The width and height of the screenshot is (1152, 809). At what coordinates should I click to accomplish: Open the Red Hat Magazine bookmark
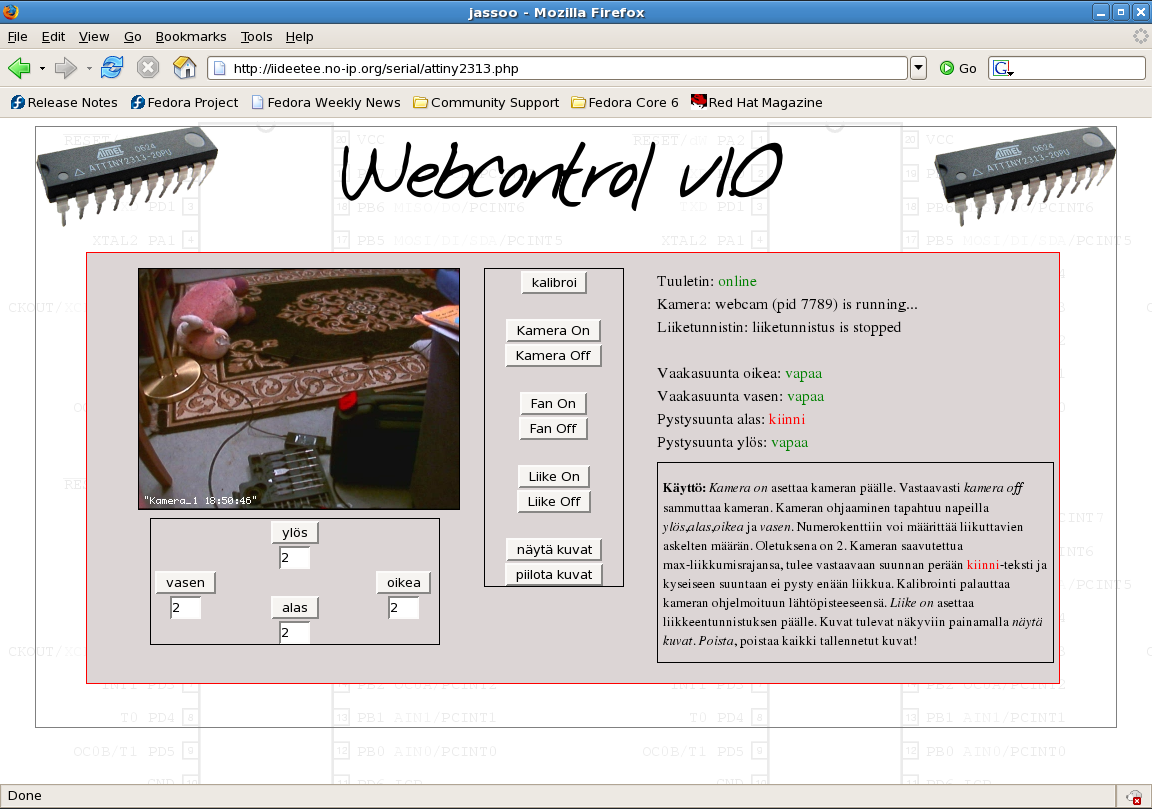pyautogui.click(x=757, y=102)
